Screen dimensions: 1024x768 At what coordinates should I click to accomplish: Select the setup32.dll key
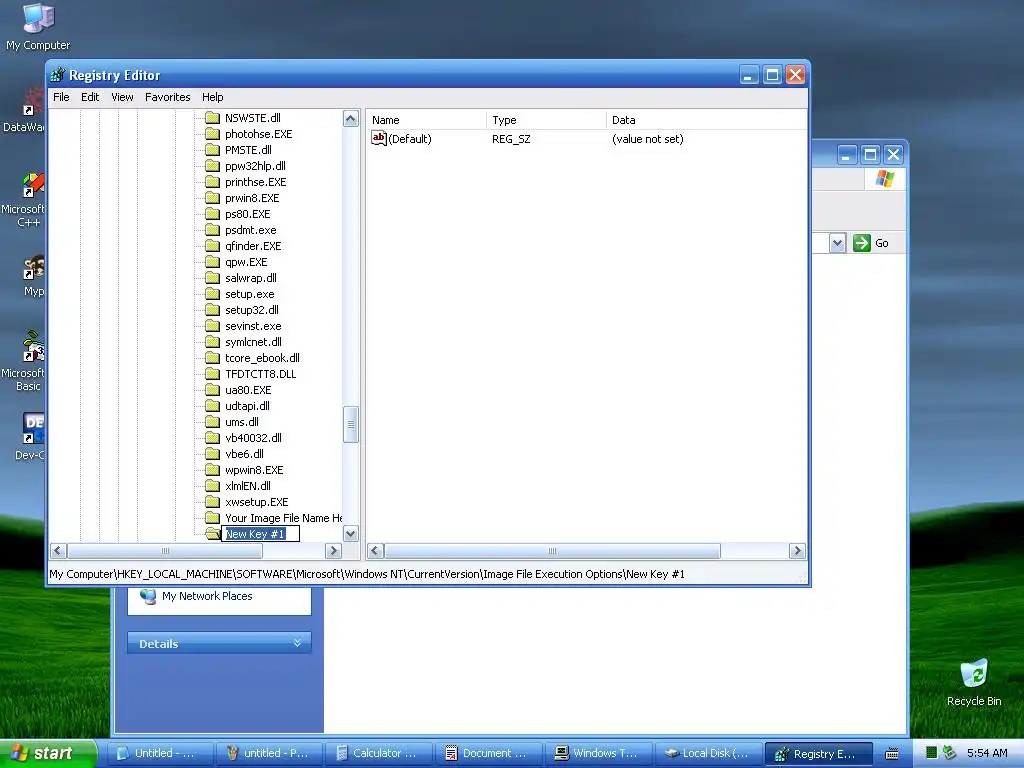(251, 310)
